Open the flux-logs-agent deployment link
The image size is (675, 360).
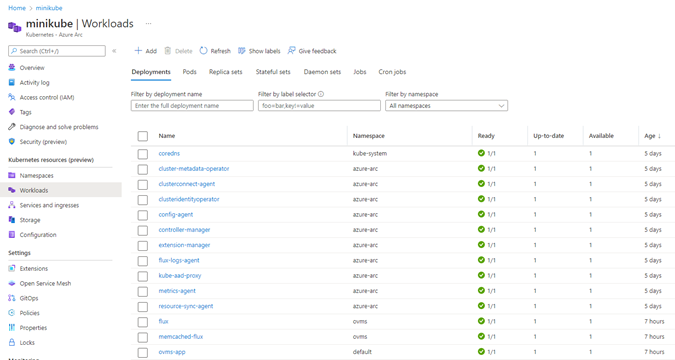click(179, 260)
